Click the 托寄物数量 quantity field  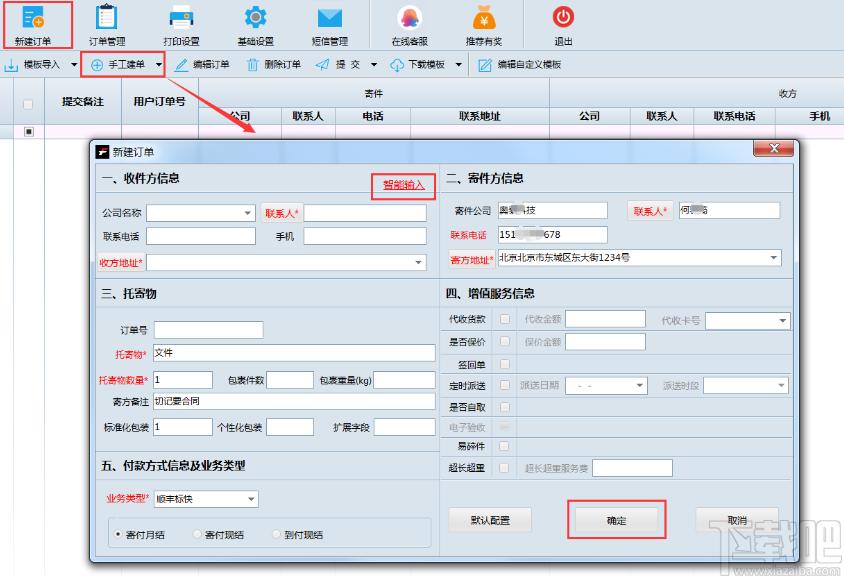click(183, 380)
